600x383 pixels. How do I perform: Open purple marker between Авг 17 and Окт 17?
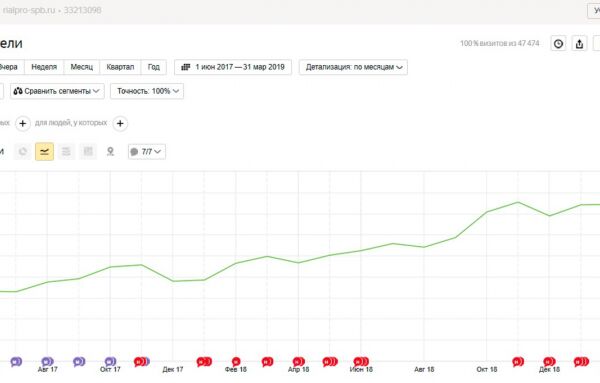tap(79, 361)
